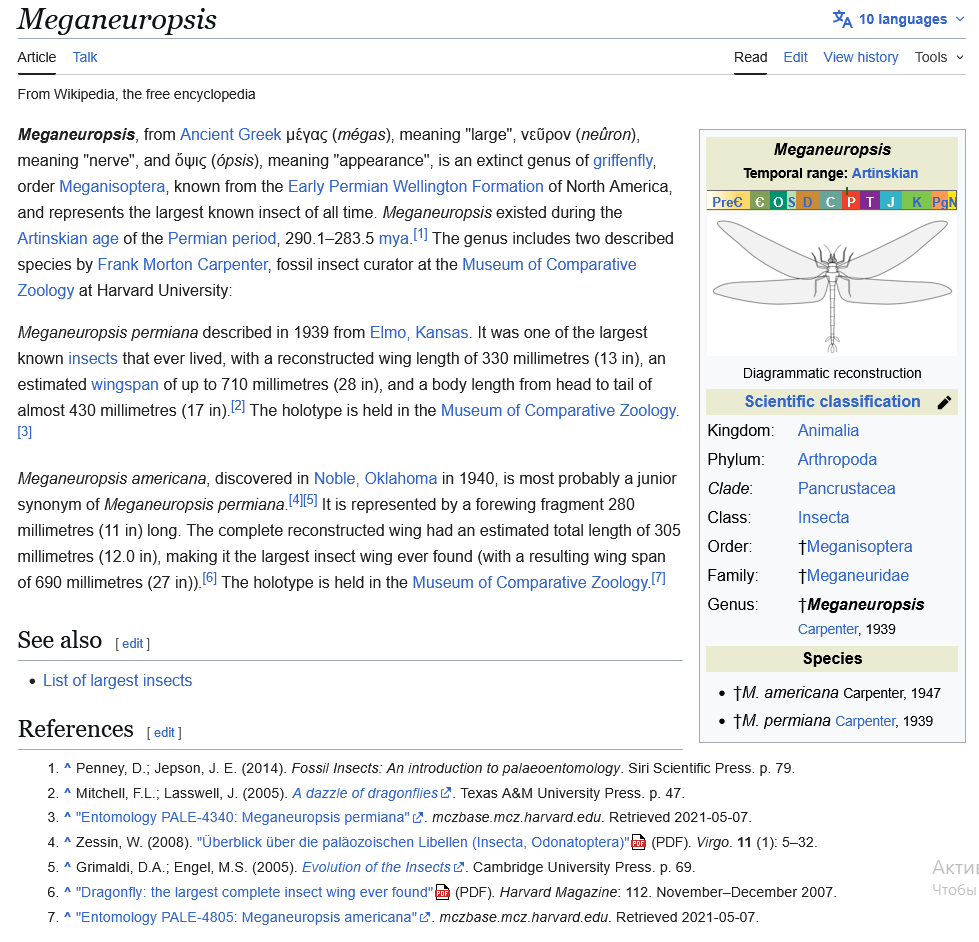This screenshot has width=979, height=942.
Task: Click citation [2] after 17 in
Action: pos(238,406)
